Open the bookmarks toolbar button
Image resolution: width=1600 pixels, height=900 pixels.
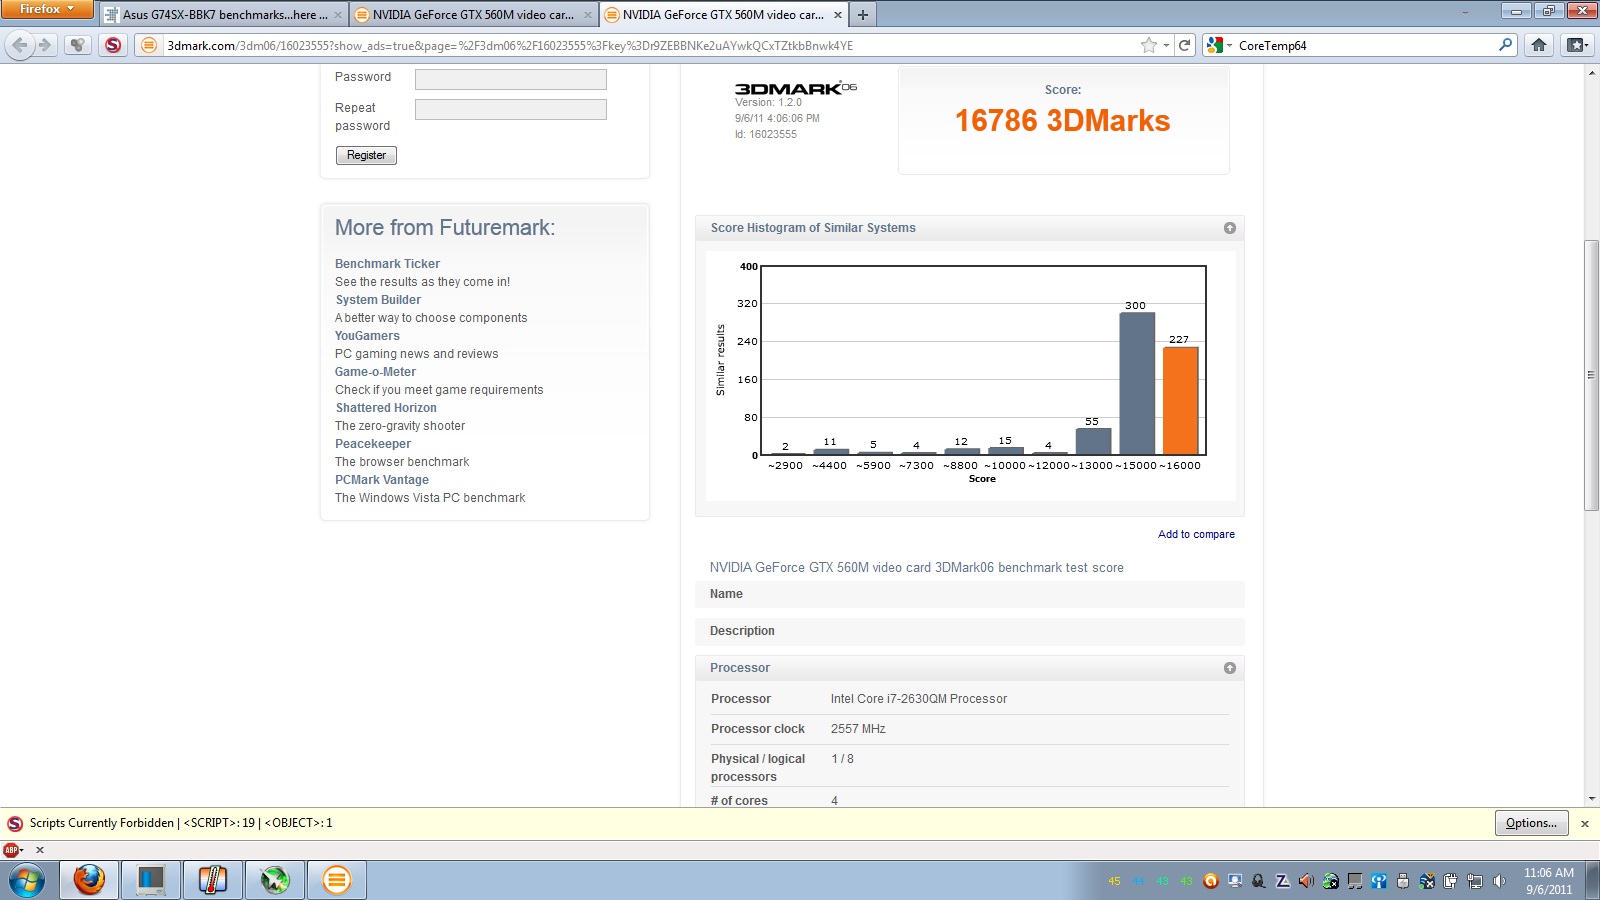pos(1577,45)
